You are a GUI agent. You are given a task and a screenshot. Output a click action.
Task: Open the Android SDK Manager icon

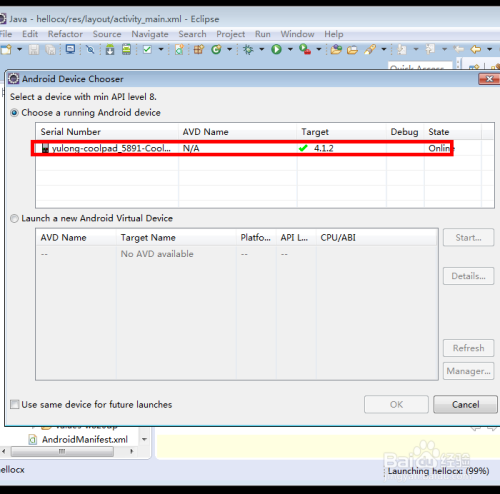pos(110,49)
